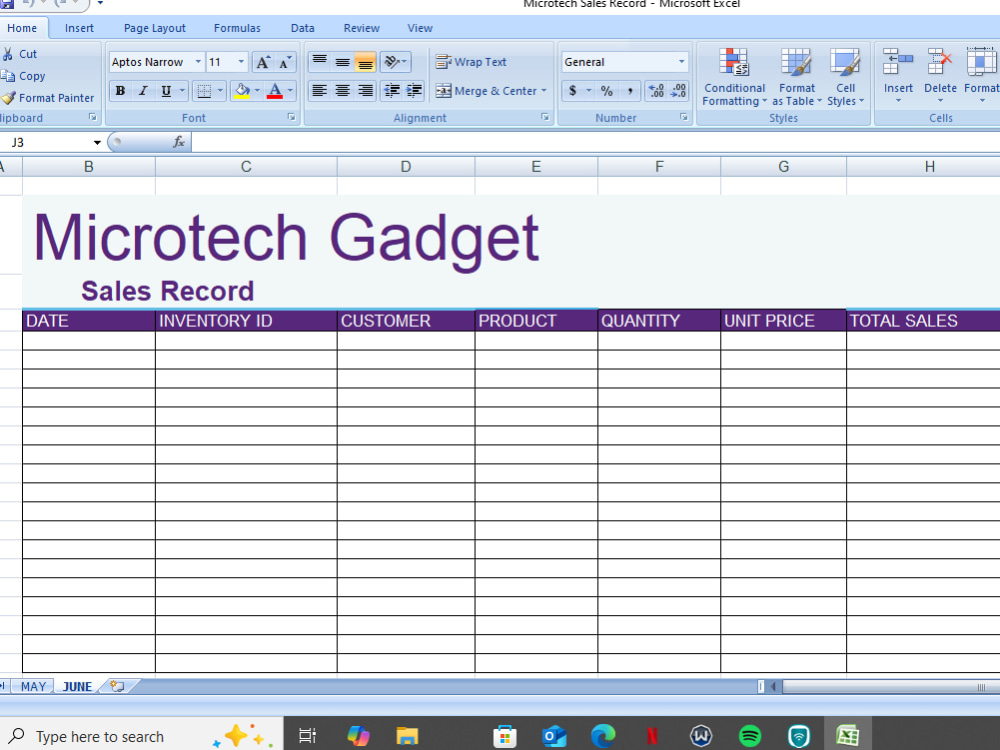Open the Aptos Narrow font name dropdown
The image size is (1000, 750).
pos(198,62)
